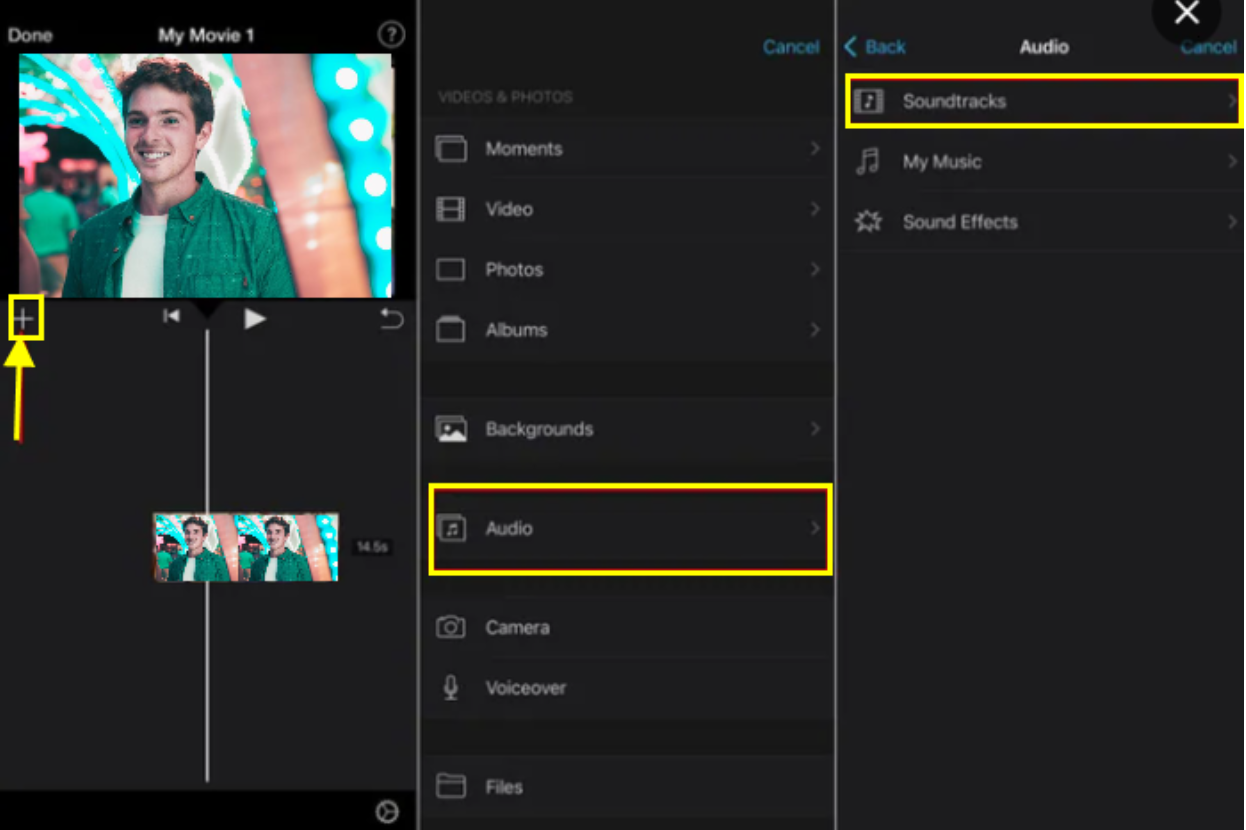
Task: Expand the Photos row chevron
Action: click(815, 269)
